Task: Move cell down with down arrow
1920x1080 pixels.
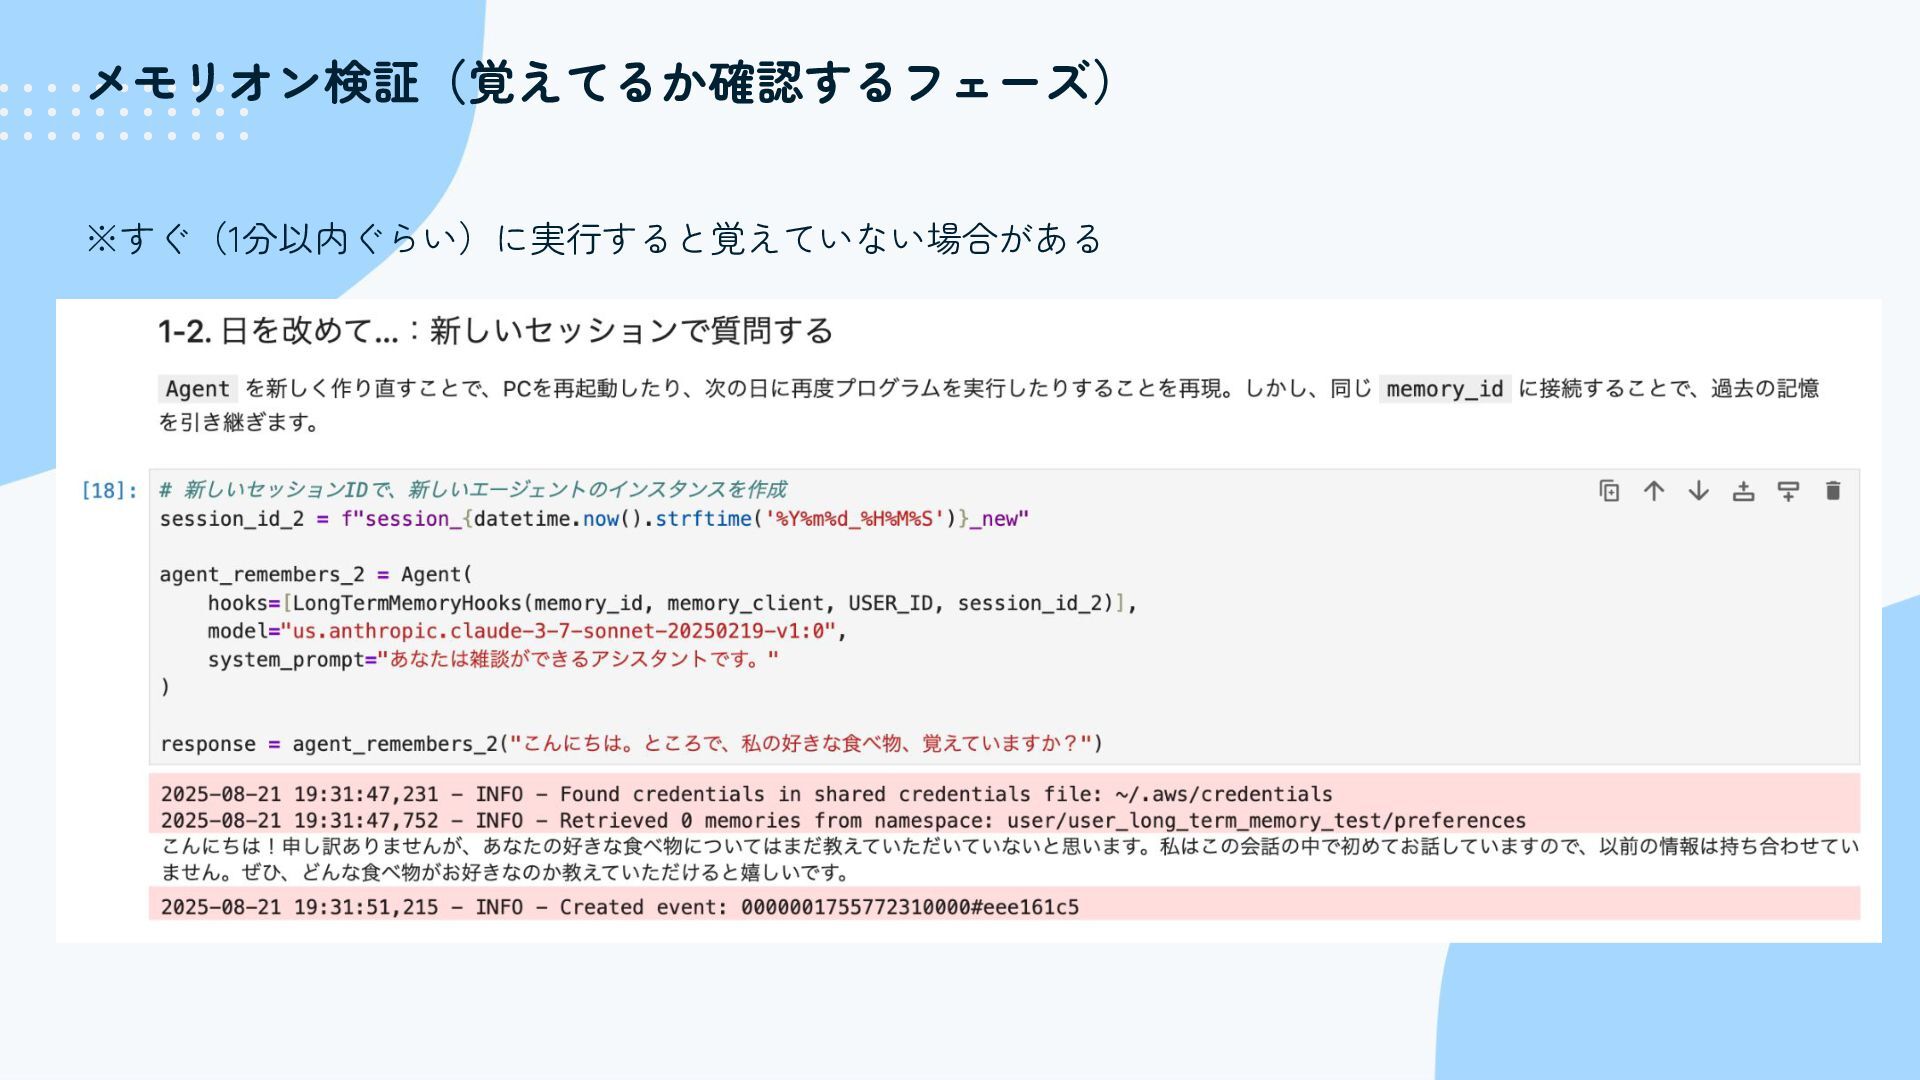Action: tap(1698, 491)
